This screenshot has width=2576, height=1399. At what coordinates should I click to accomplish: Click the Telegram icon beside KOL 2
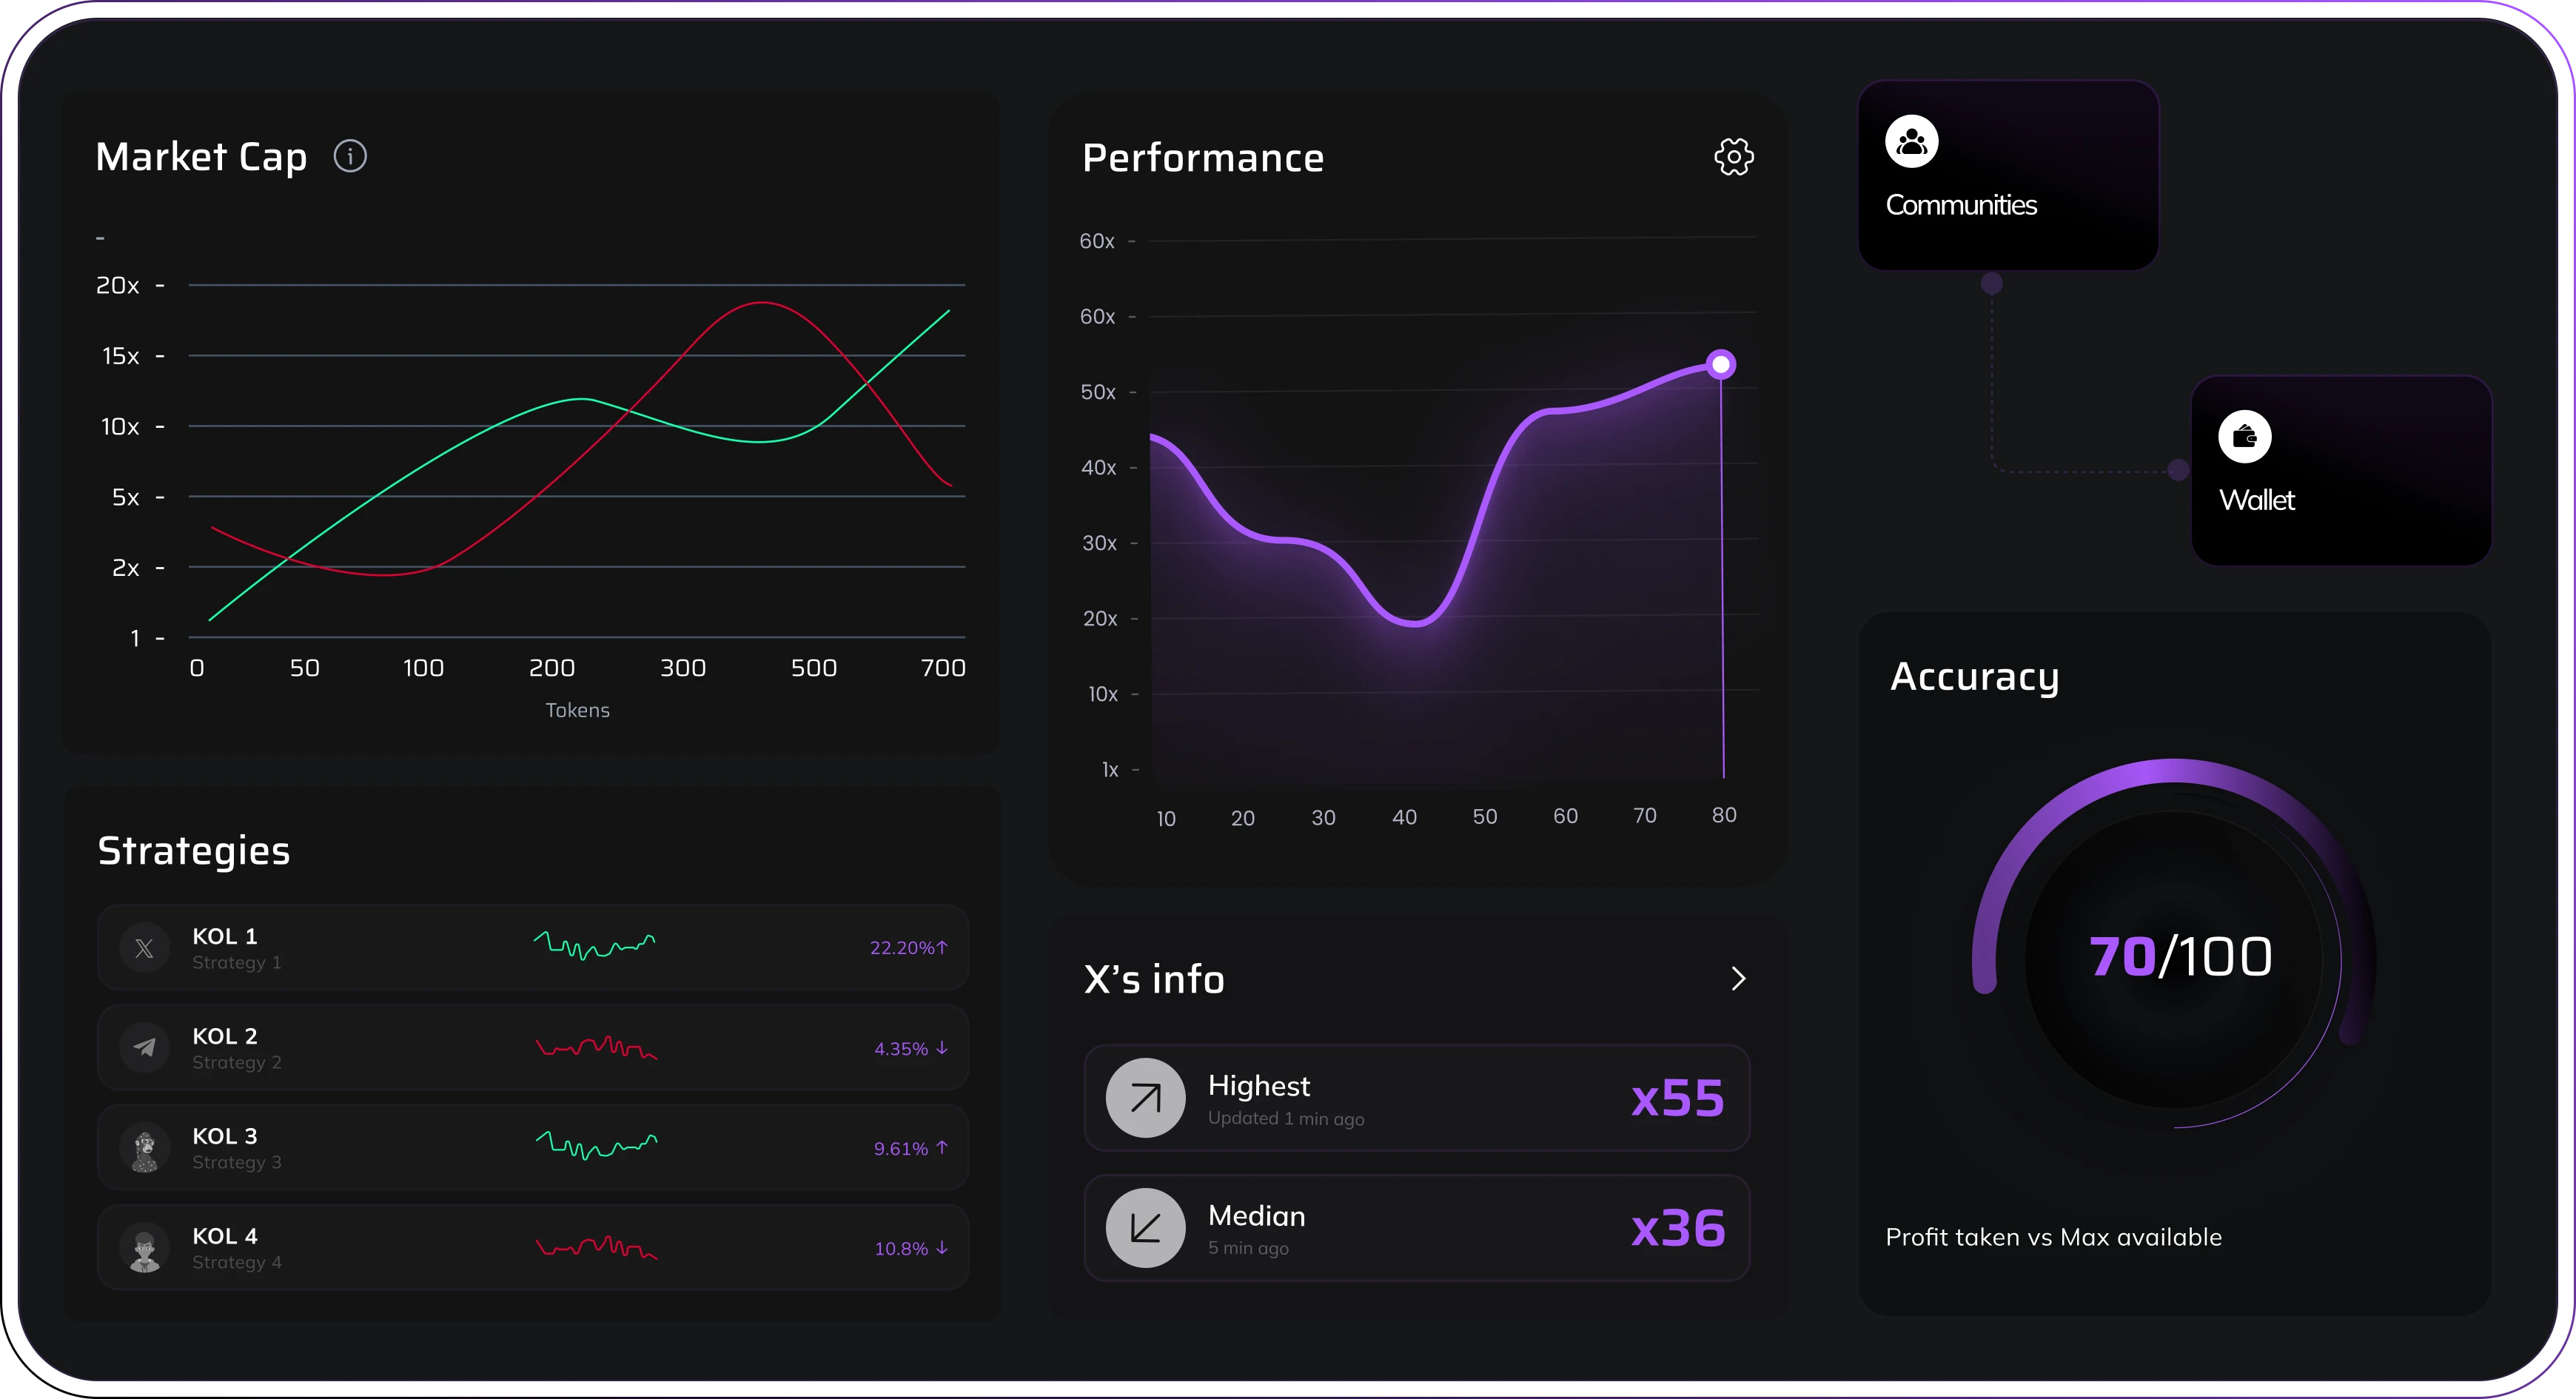point(145,1048)
